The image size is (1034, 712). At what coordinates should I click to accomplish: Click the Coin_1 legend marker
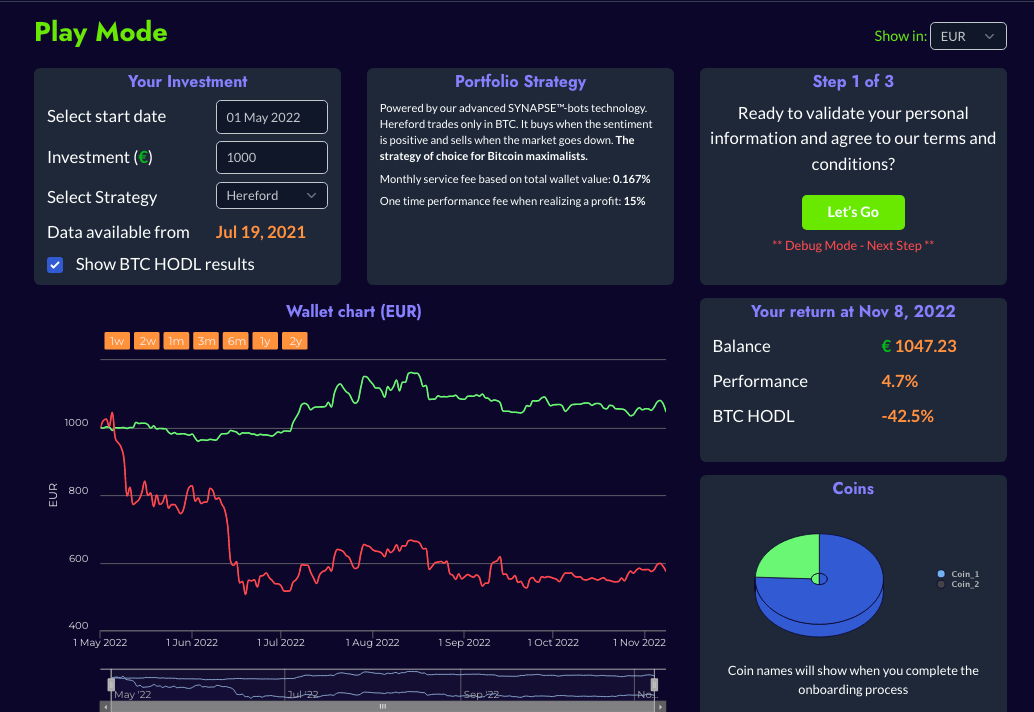coord(941,574)
